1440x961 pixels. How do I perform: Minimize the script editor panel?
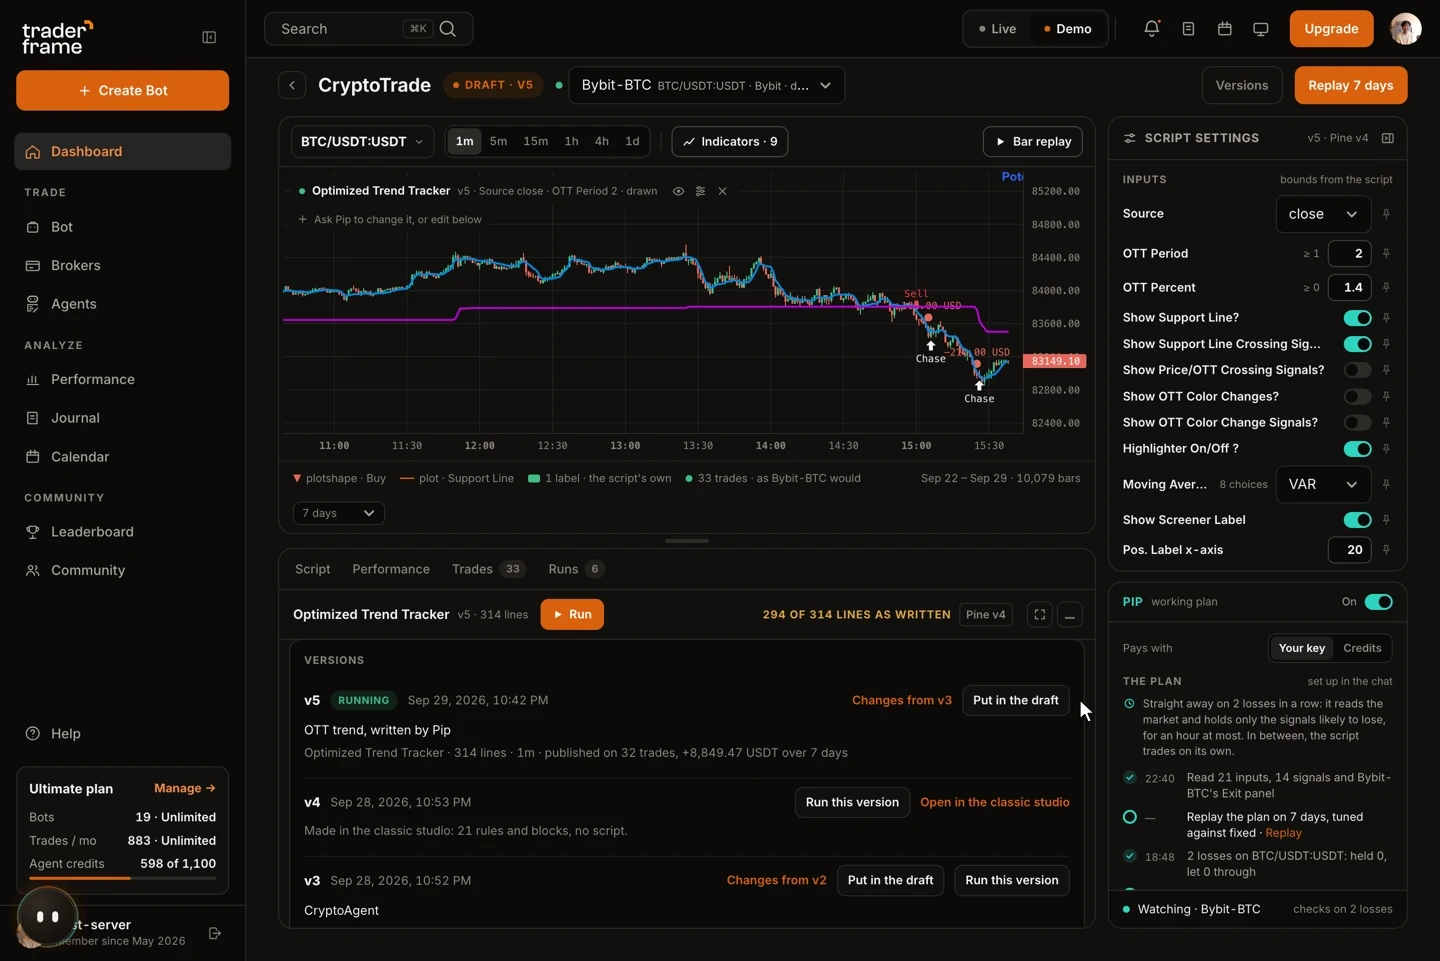point(1070,615)
